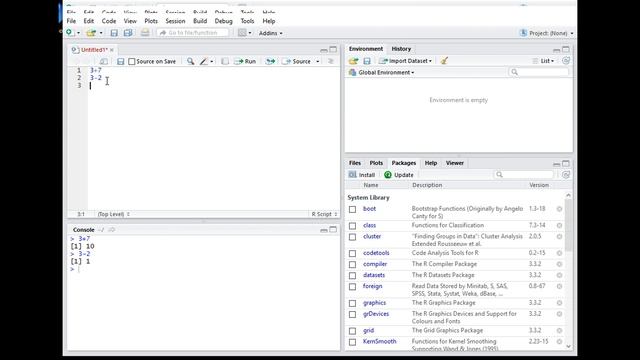This screenshot has width=640, height=360.
Task: Switch to the History tab
Action: pos(401,49)
